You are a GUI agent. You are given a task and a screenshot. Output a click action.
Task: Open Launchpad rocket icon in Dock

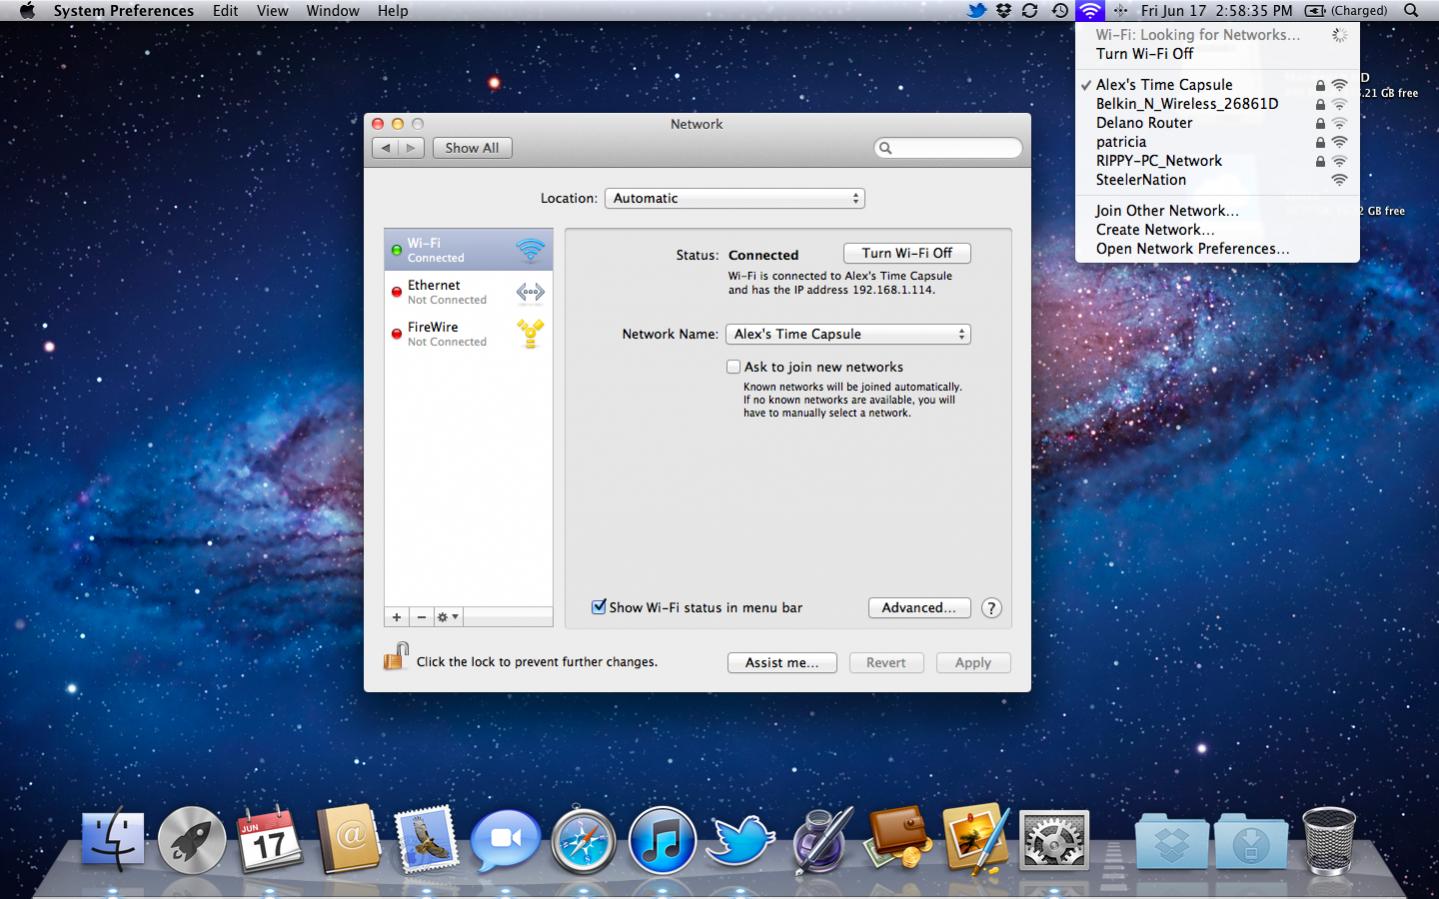pyautogui.click(x=191, y=841)
